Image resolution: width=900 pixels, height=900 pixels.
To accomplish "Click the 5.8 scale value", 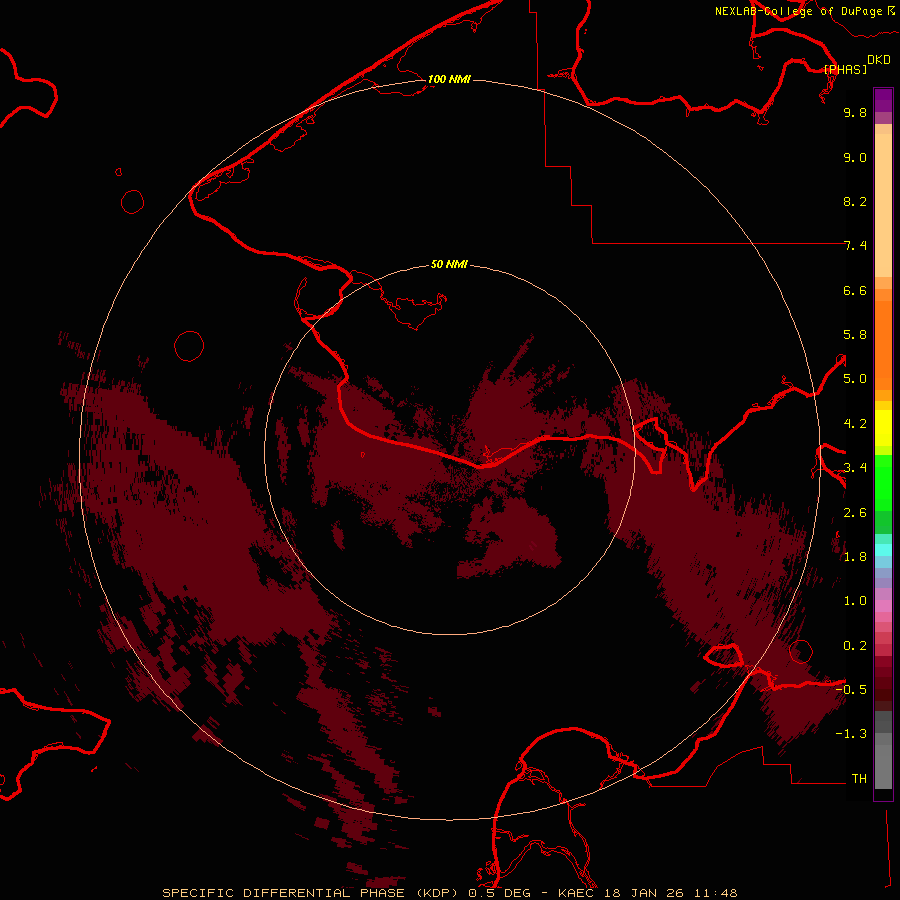I will (x=855, y=335).
